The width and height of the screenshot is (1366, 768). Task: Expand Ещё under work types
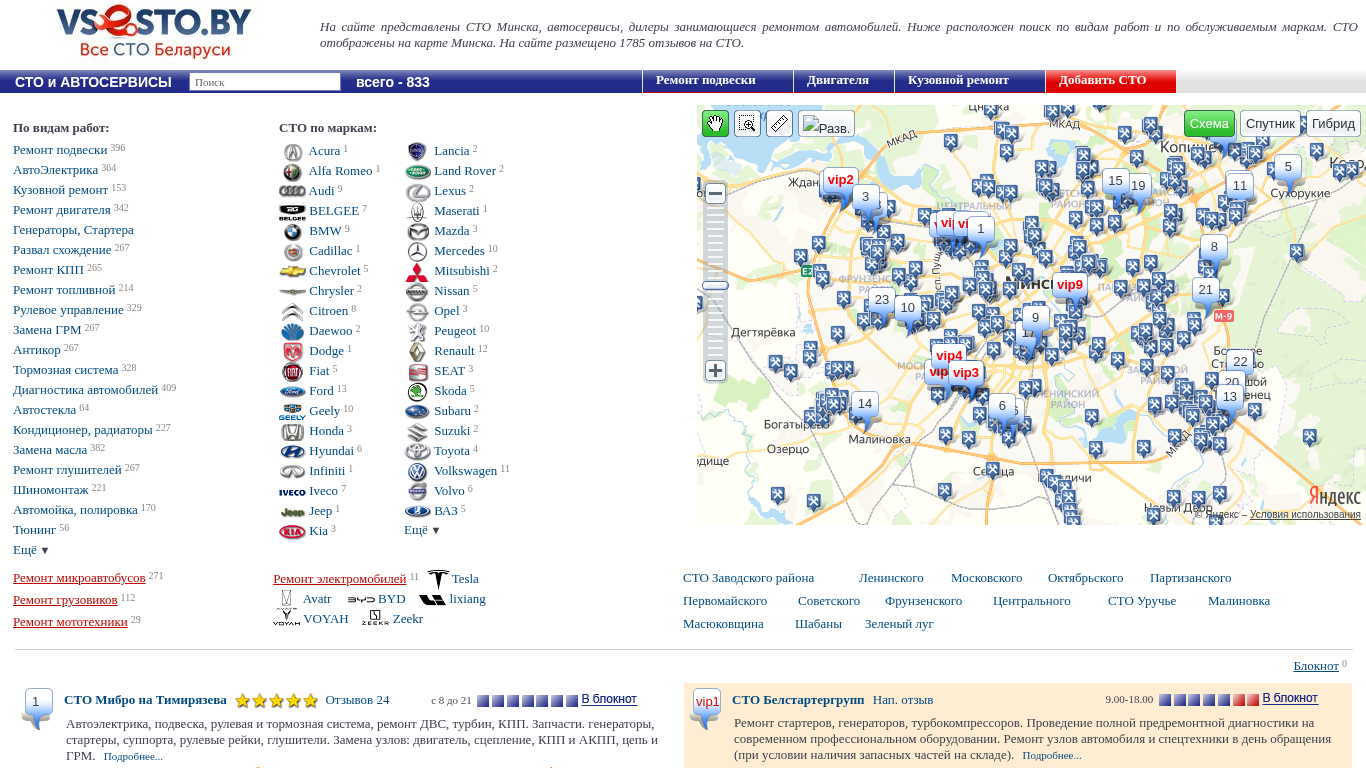tap(31, 550)
